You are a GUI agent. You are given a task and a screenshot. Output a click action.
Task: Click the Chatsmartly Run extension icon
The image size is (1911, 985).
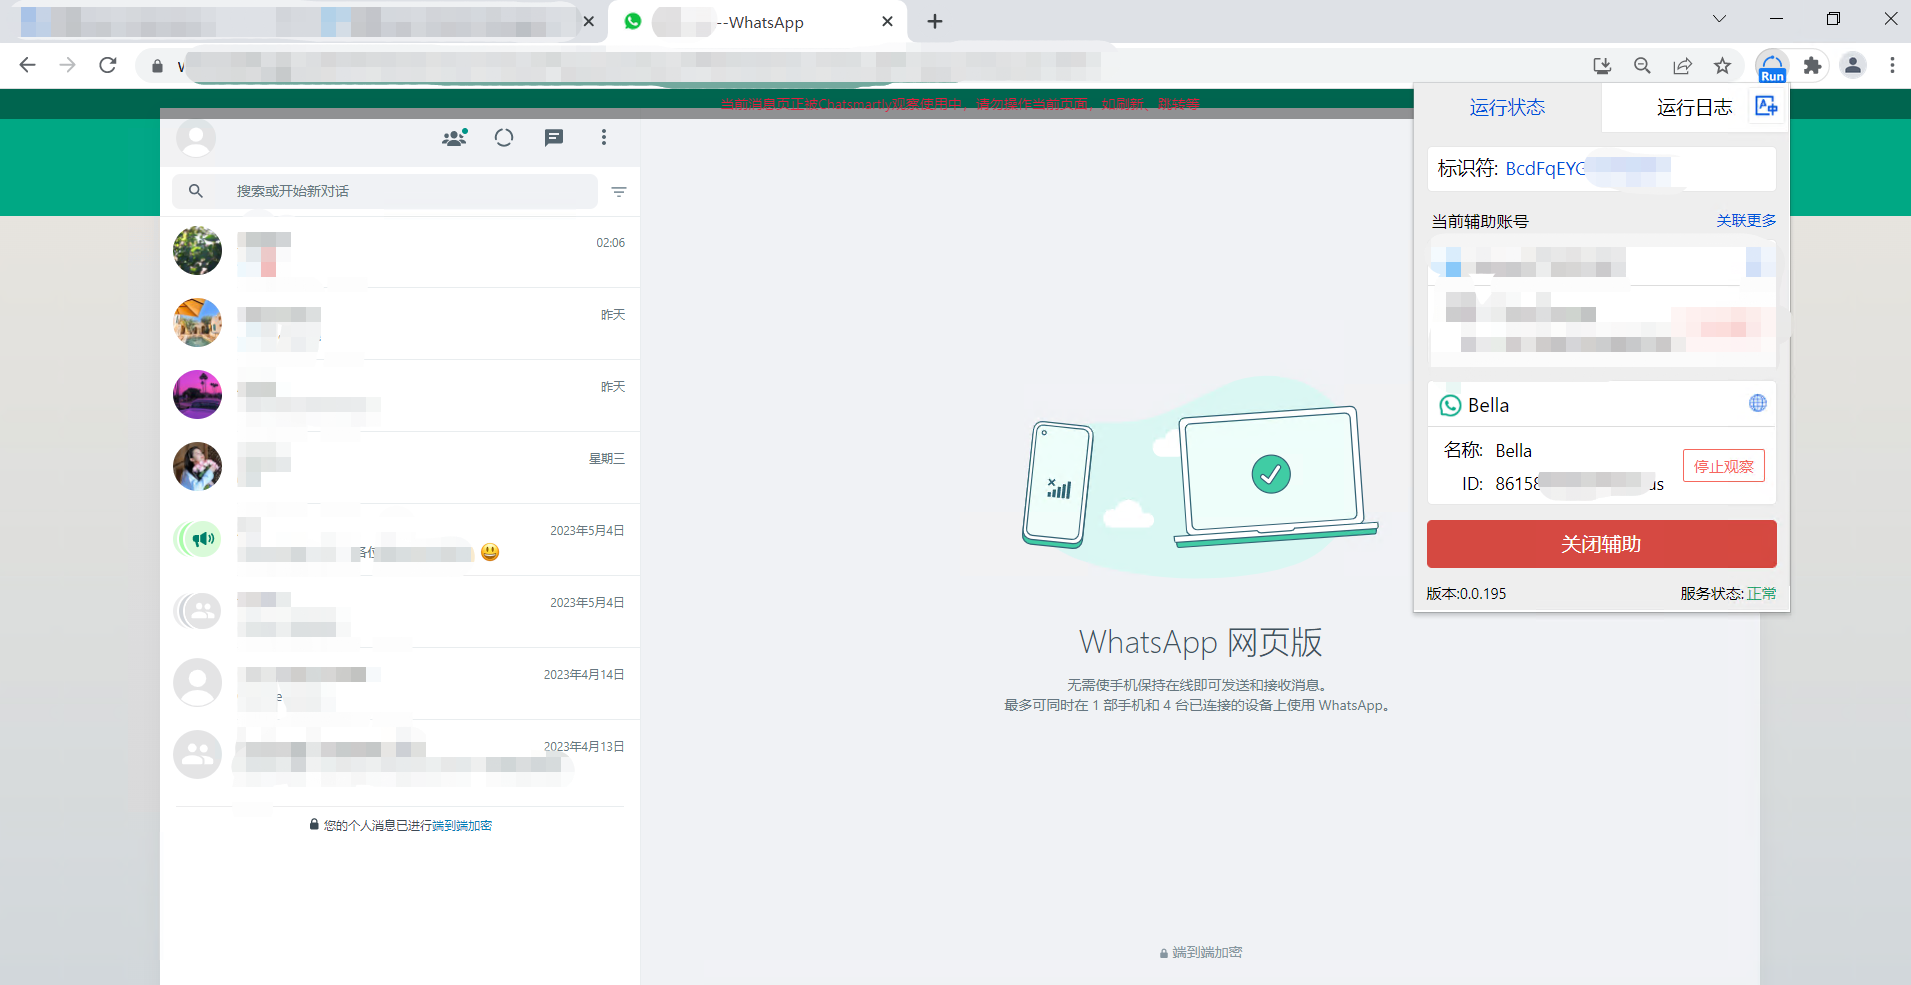coord(1772,66)
